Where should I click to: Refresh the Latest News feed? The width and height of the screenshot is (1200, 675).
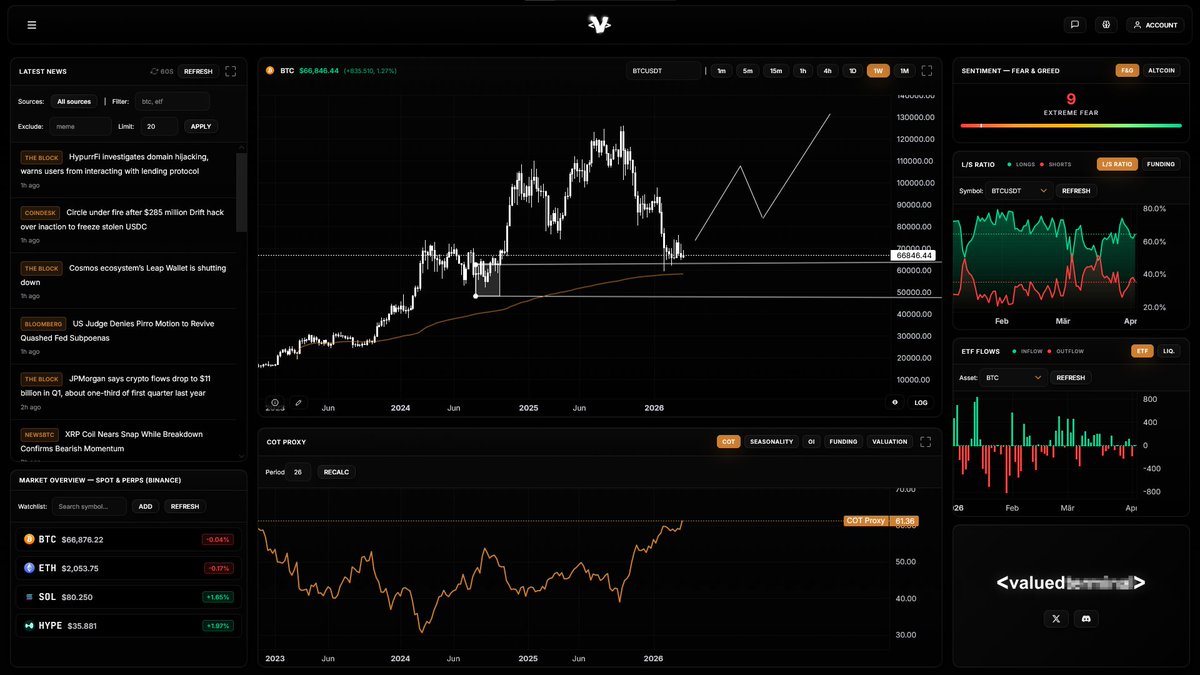(x=198, y=71)
